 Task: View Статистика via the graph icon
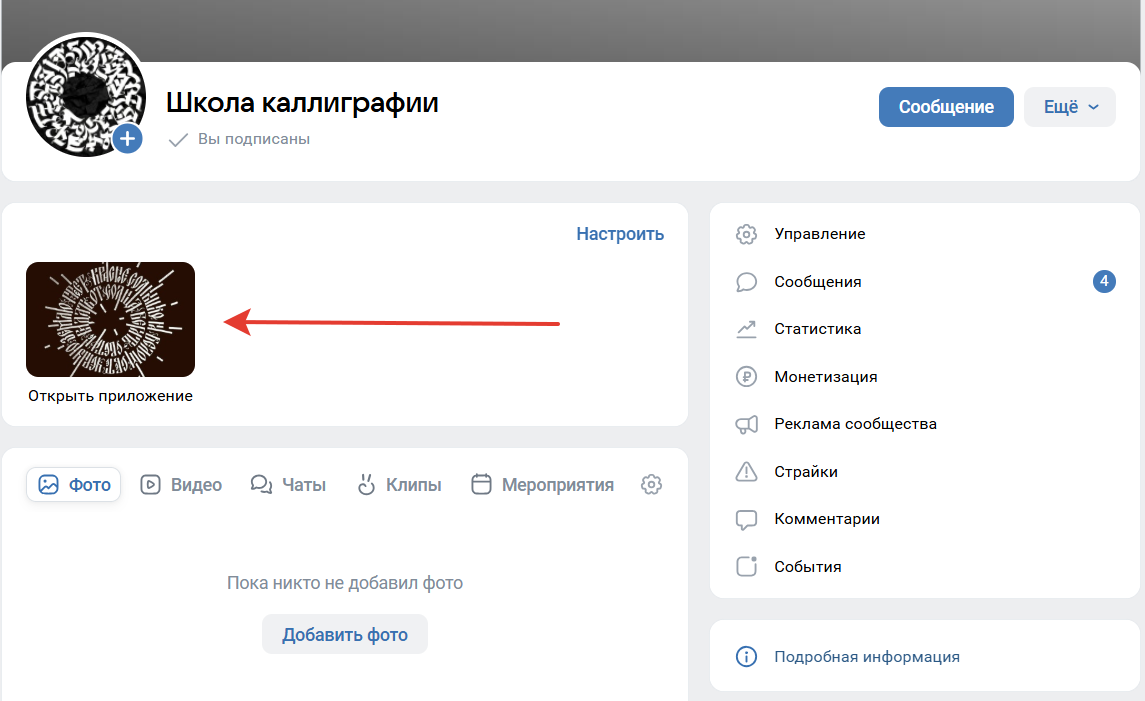point(745,328)
